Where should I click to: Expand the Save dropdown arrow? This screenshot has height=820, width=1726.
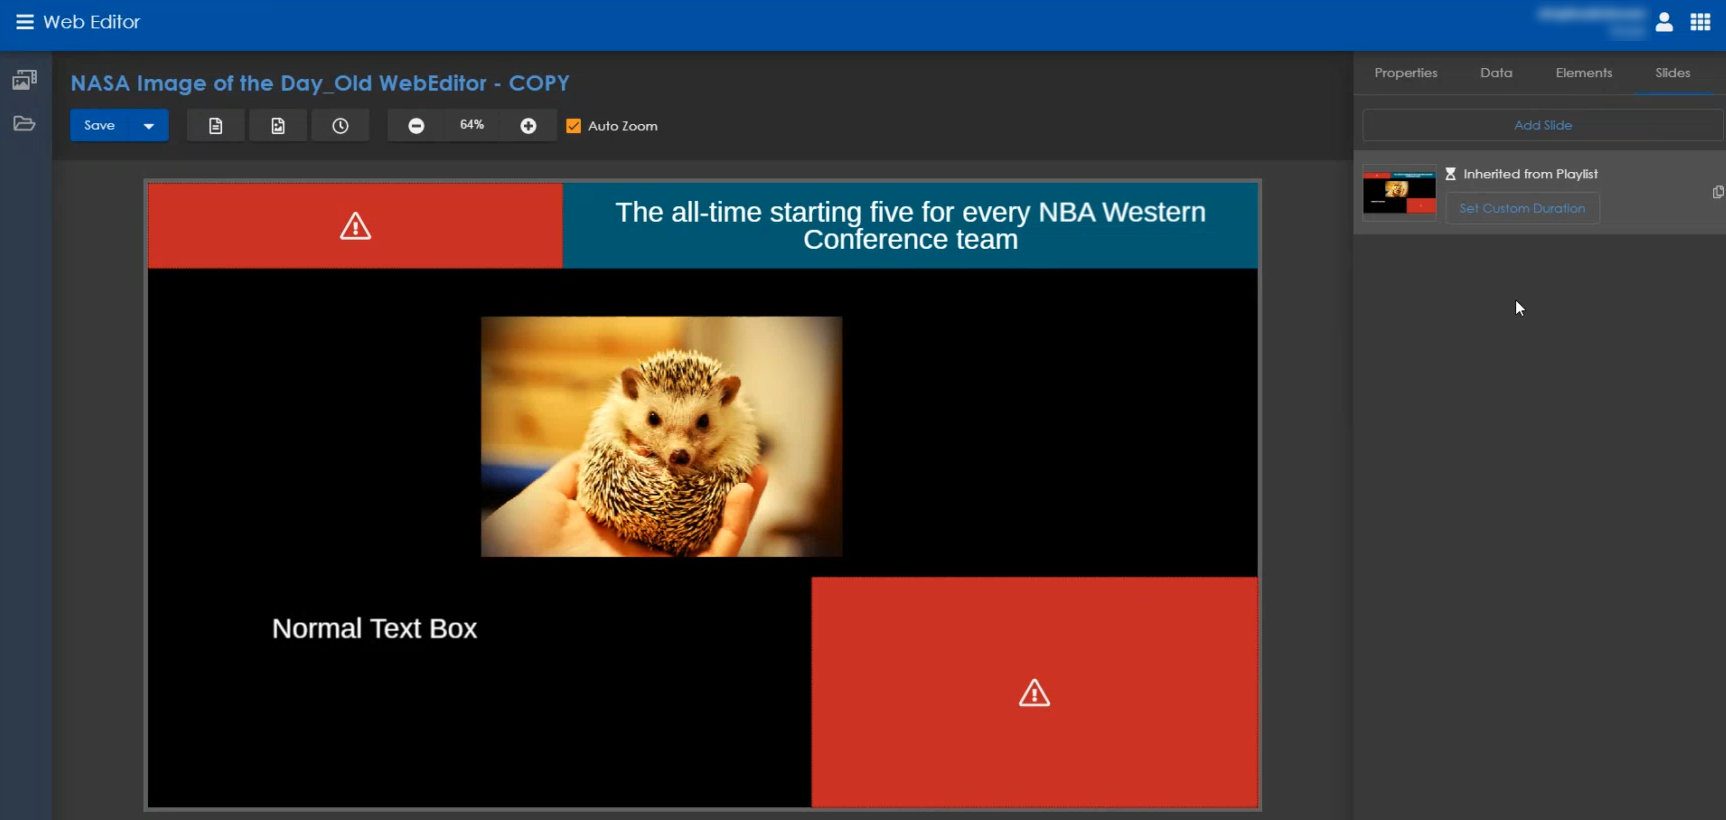149,126
